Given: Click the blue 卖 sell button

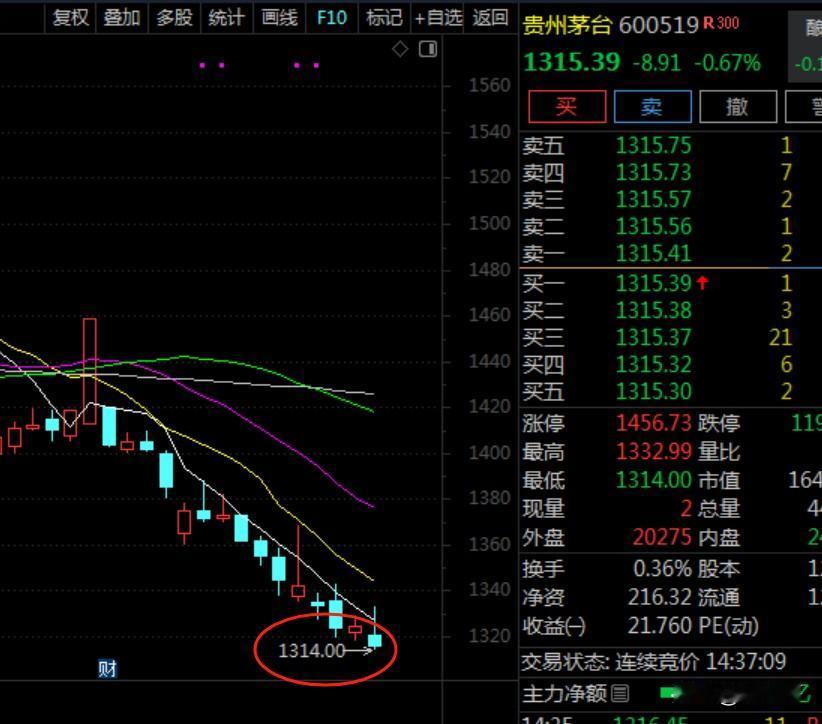Looking at the screenshot, I should (x=653, y=106).
